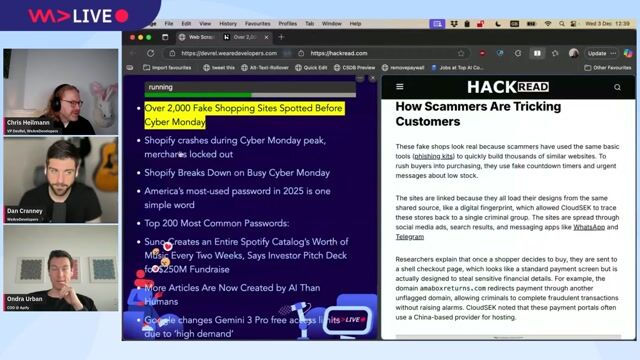Click the blue extension icon beside the red one
The height and width of the screenshot is (360, 640).
[x=500, y=53]
